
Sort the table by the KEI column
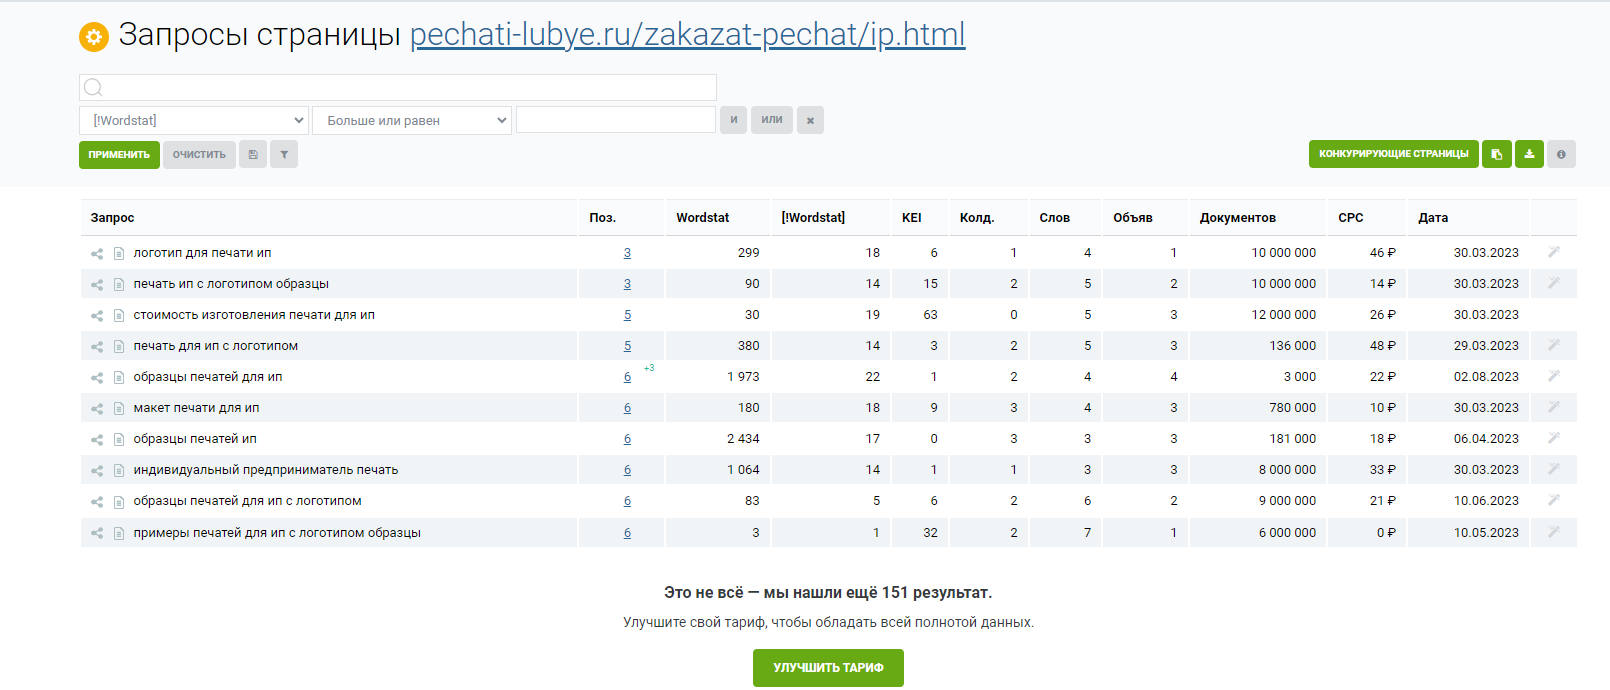click(911, 218)
